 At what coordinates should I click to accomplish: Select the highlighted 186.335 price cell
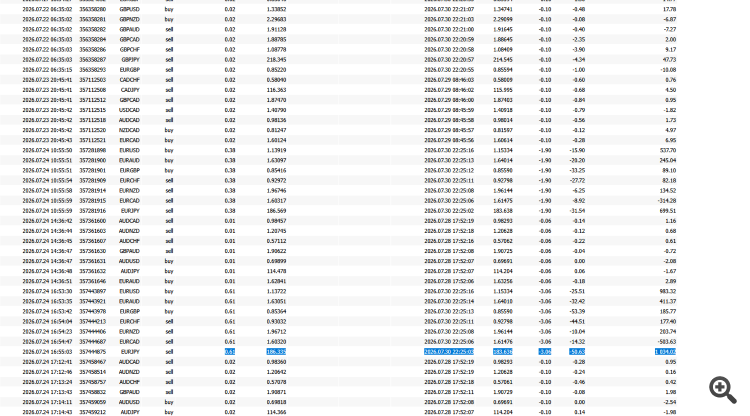pos(276,351)
